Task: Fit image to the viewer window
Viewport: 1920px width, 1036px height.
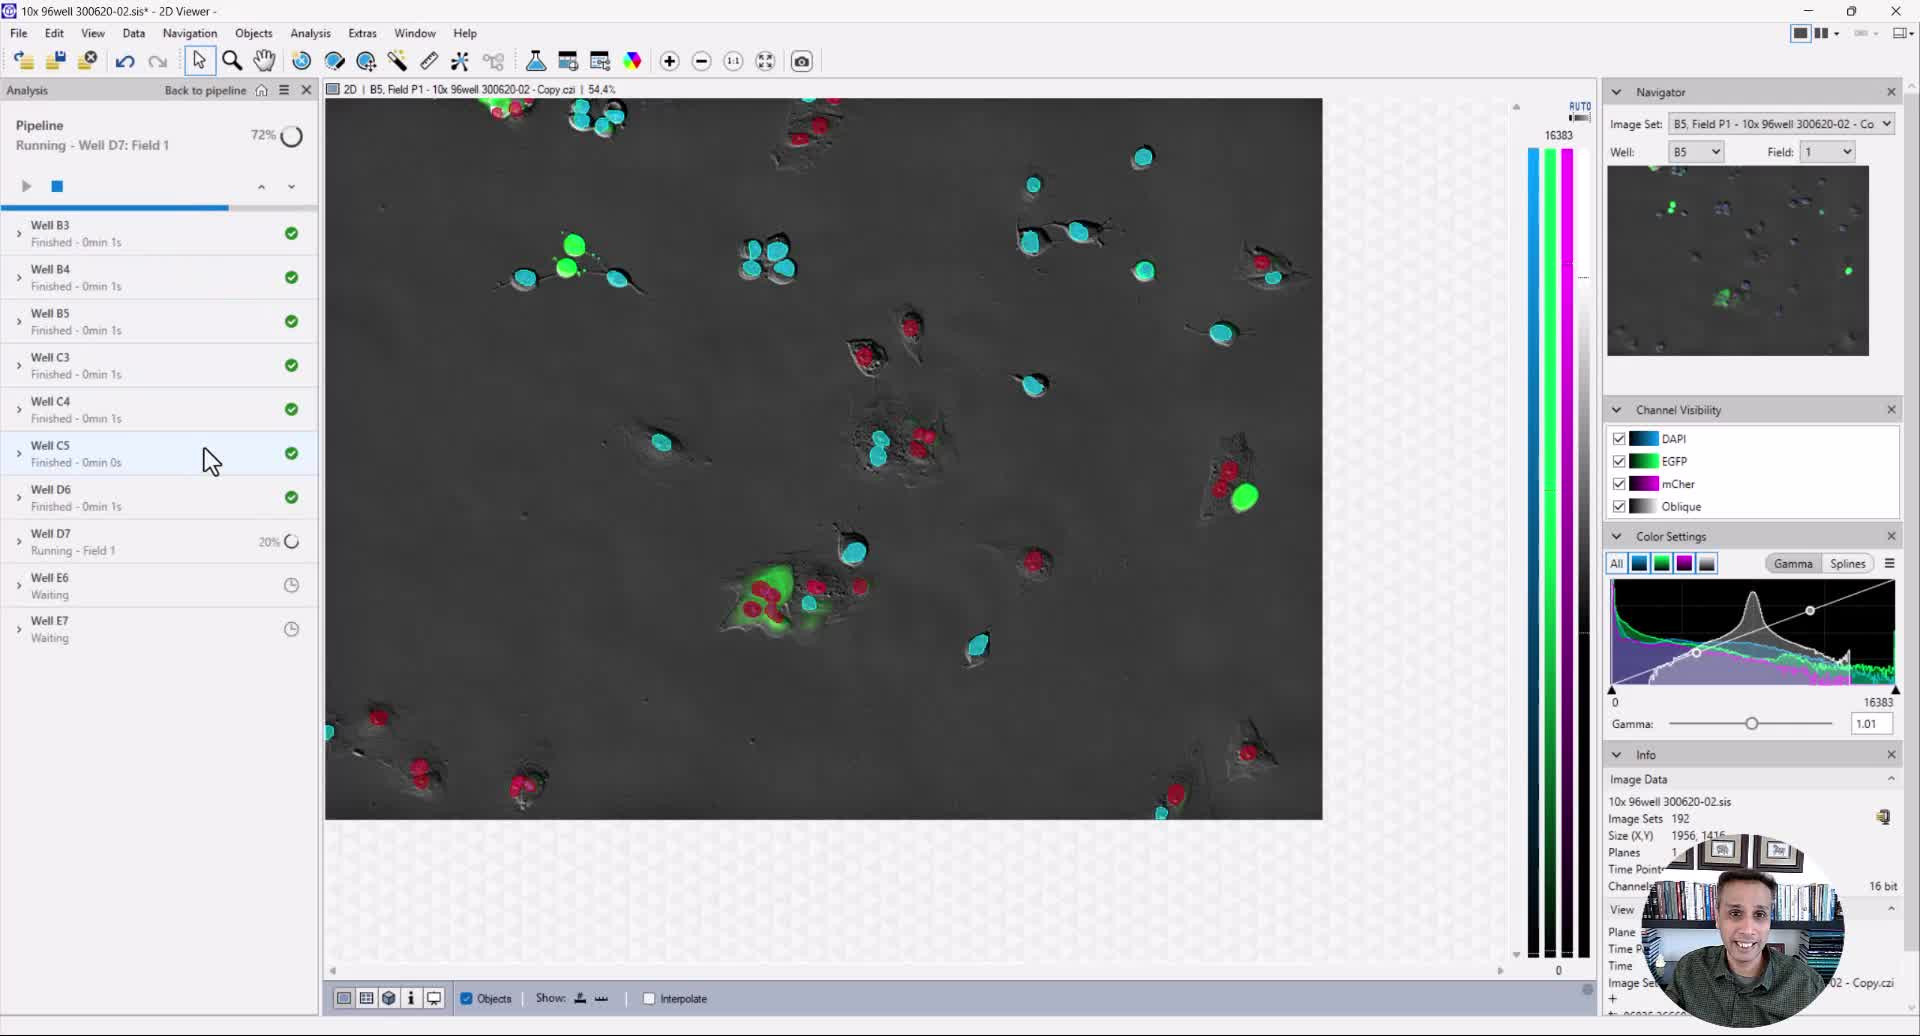Action: 765,61
